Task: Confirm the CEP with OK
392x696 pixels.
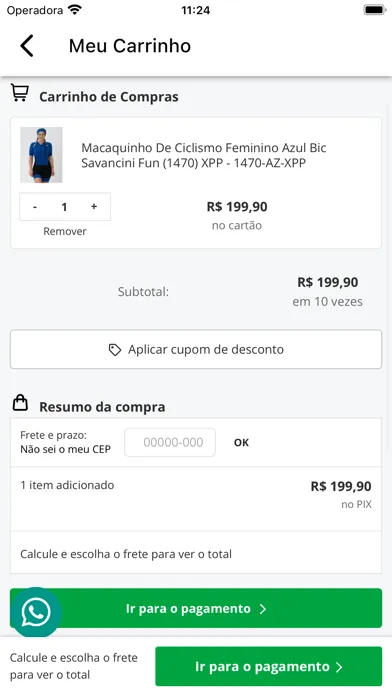Action: [242, 443]
